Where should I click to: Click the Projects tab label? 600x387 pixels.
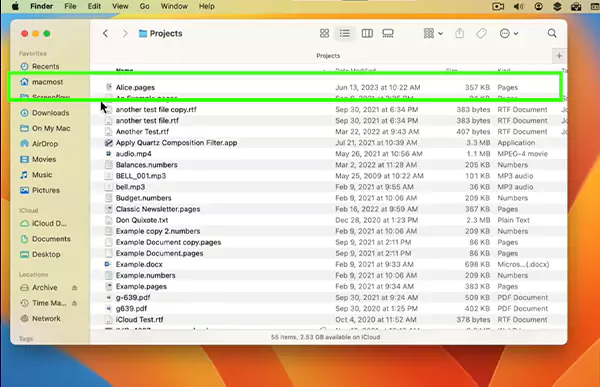click(x=328, y=56)
